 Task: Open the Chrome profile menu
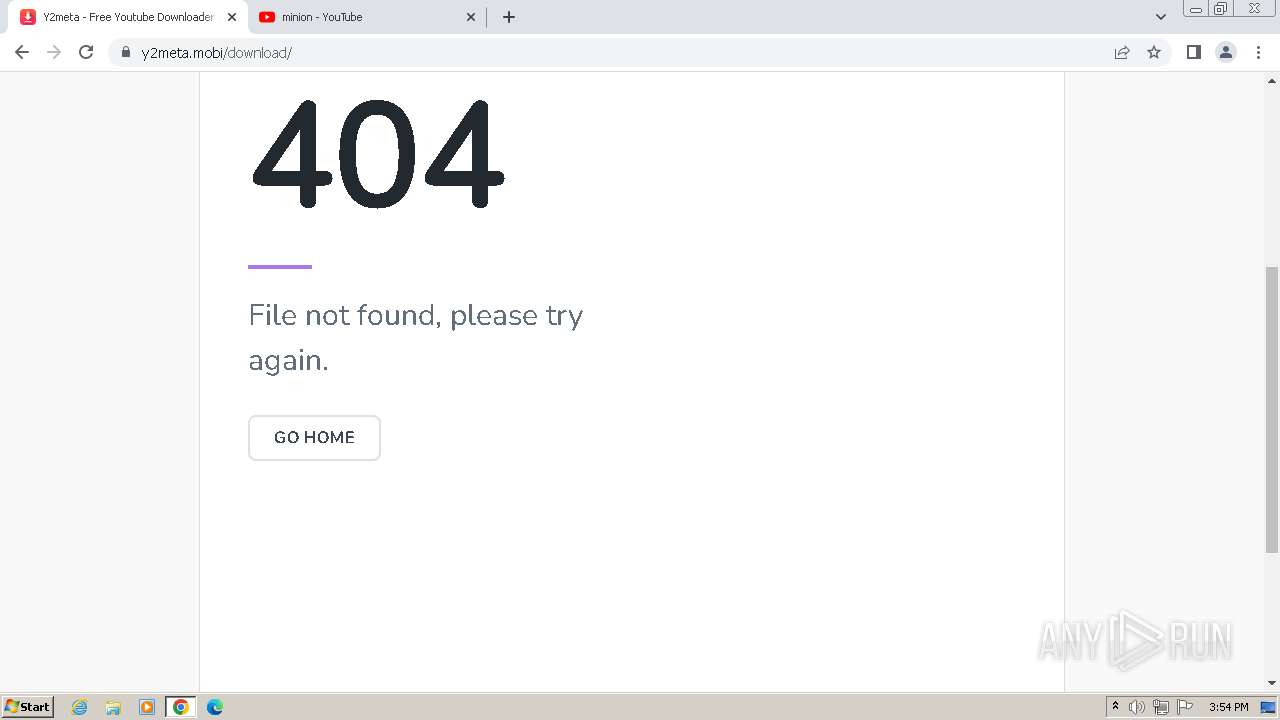(1226, 52)
